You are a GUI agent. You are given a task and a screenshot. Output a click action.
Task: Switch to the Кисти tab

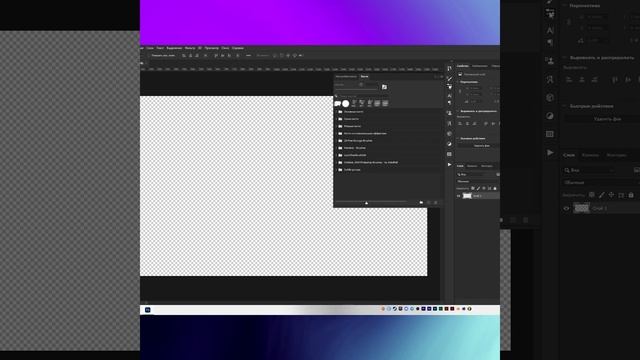tap(364, 76)
